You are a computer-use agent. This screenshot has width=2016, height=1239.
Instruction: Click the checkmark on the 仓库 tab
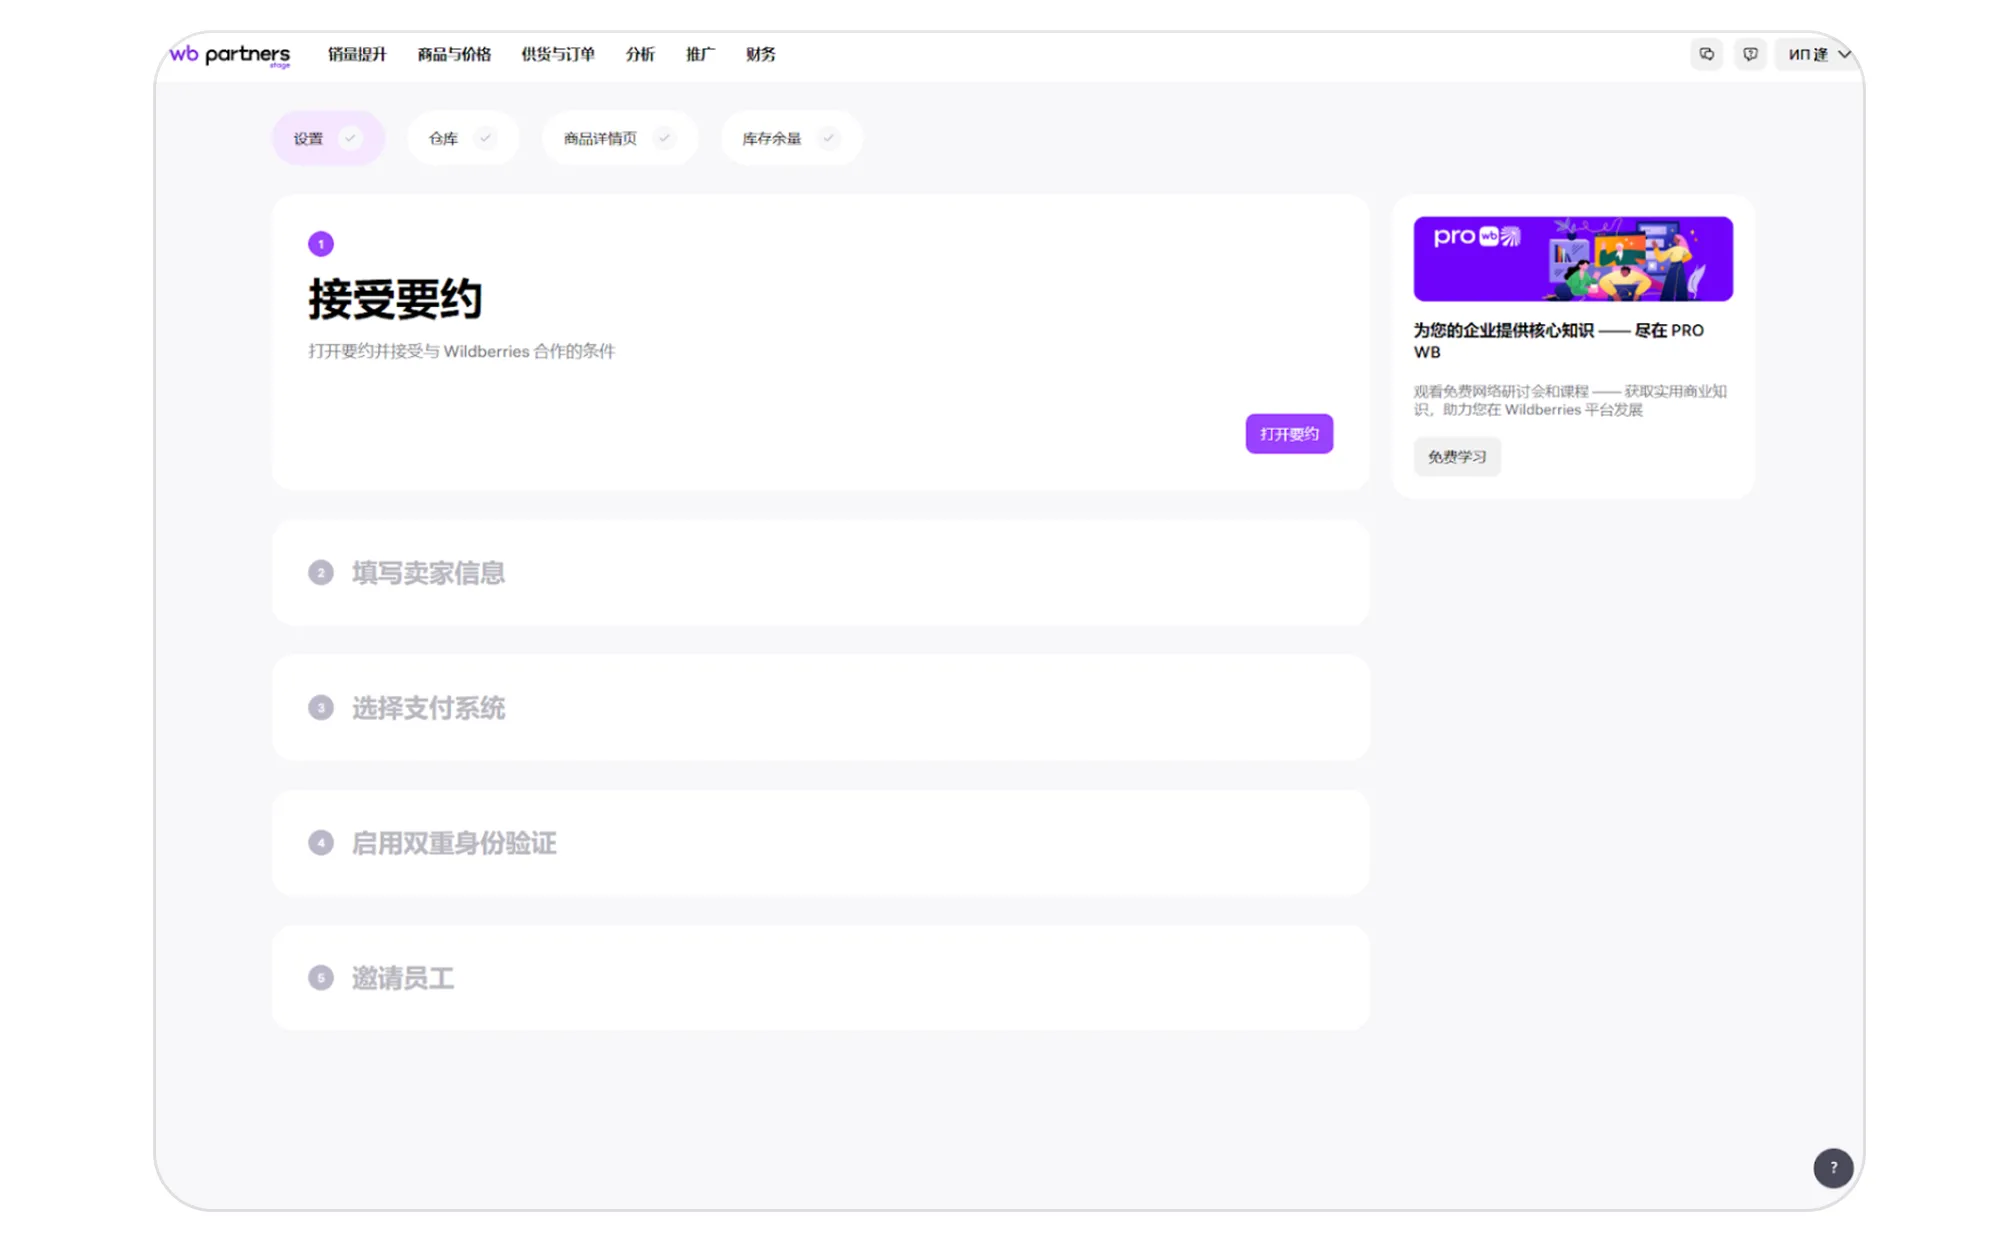coord(485,138)
